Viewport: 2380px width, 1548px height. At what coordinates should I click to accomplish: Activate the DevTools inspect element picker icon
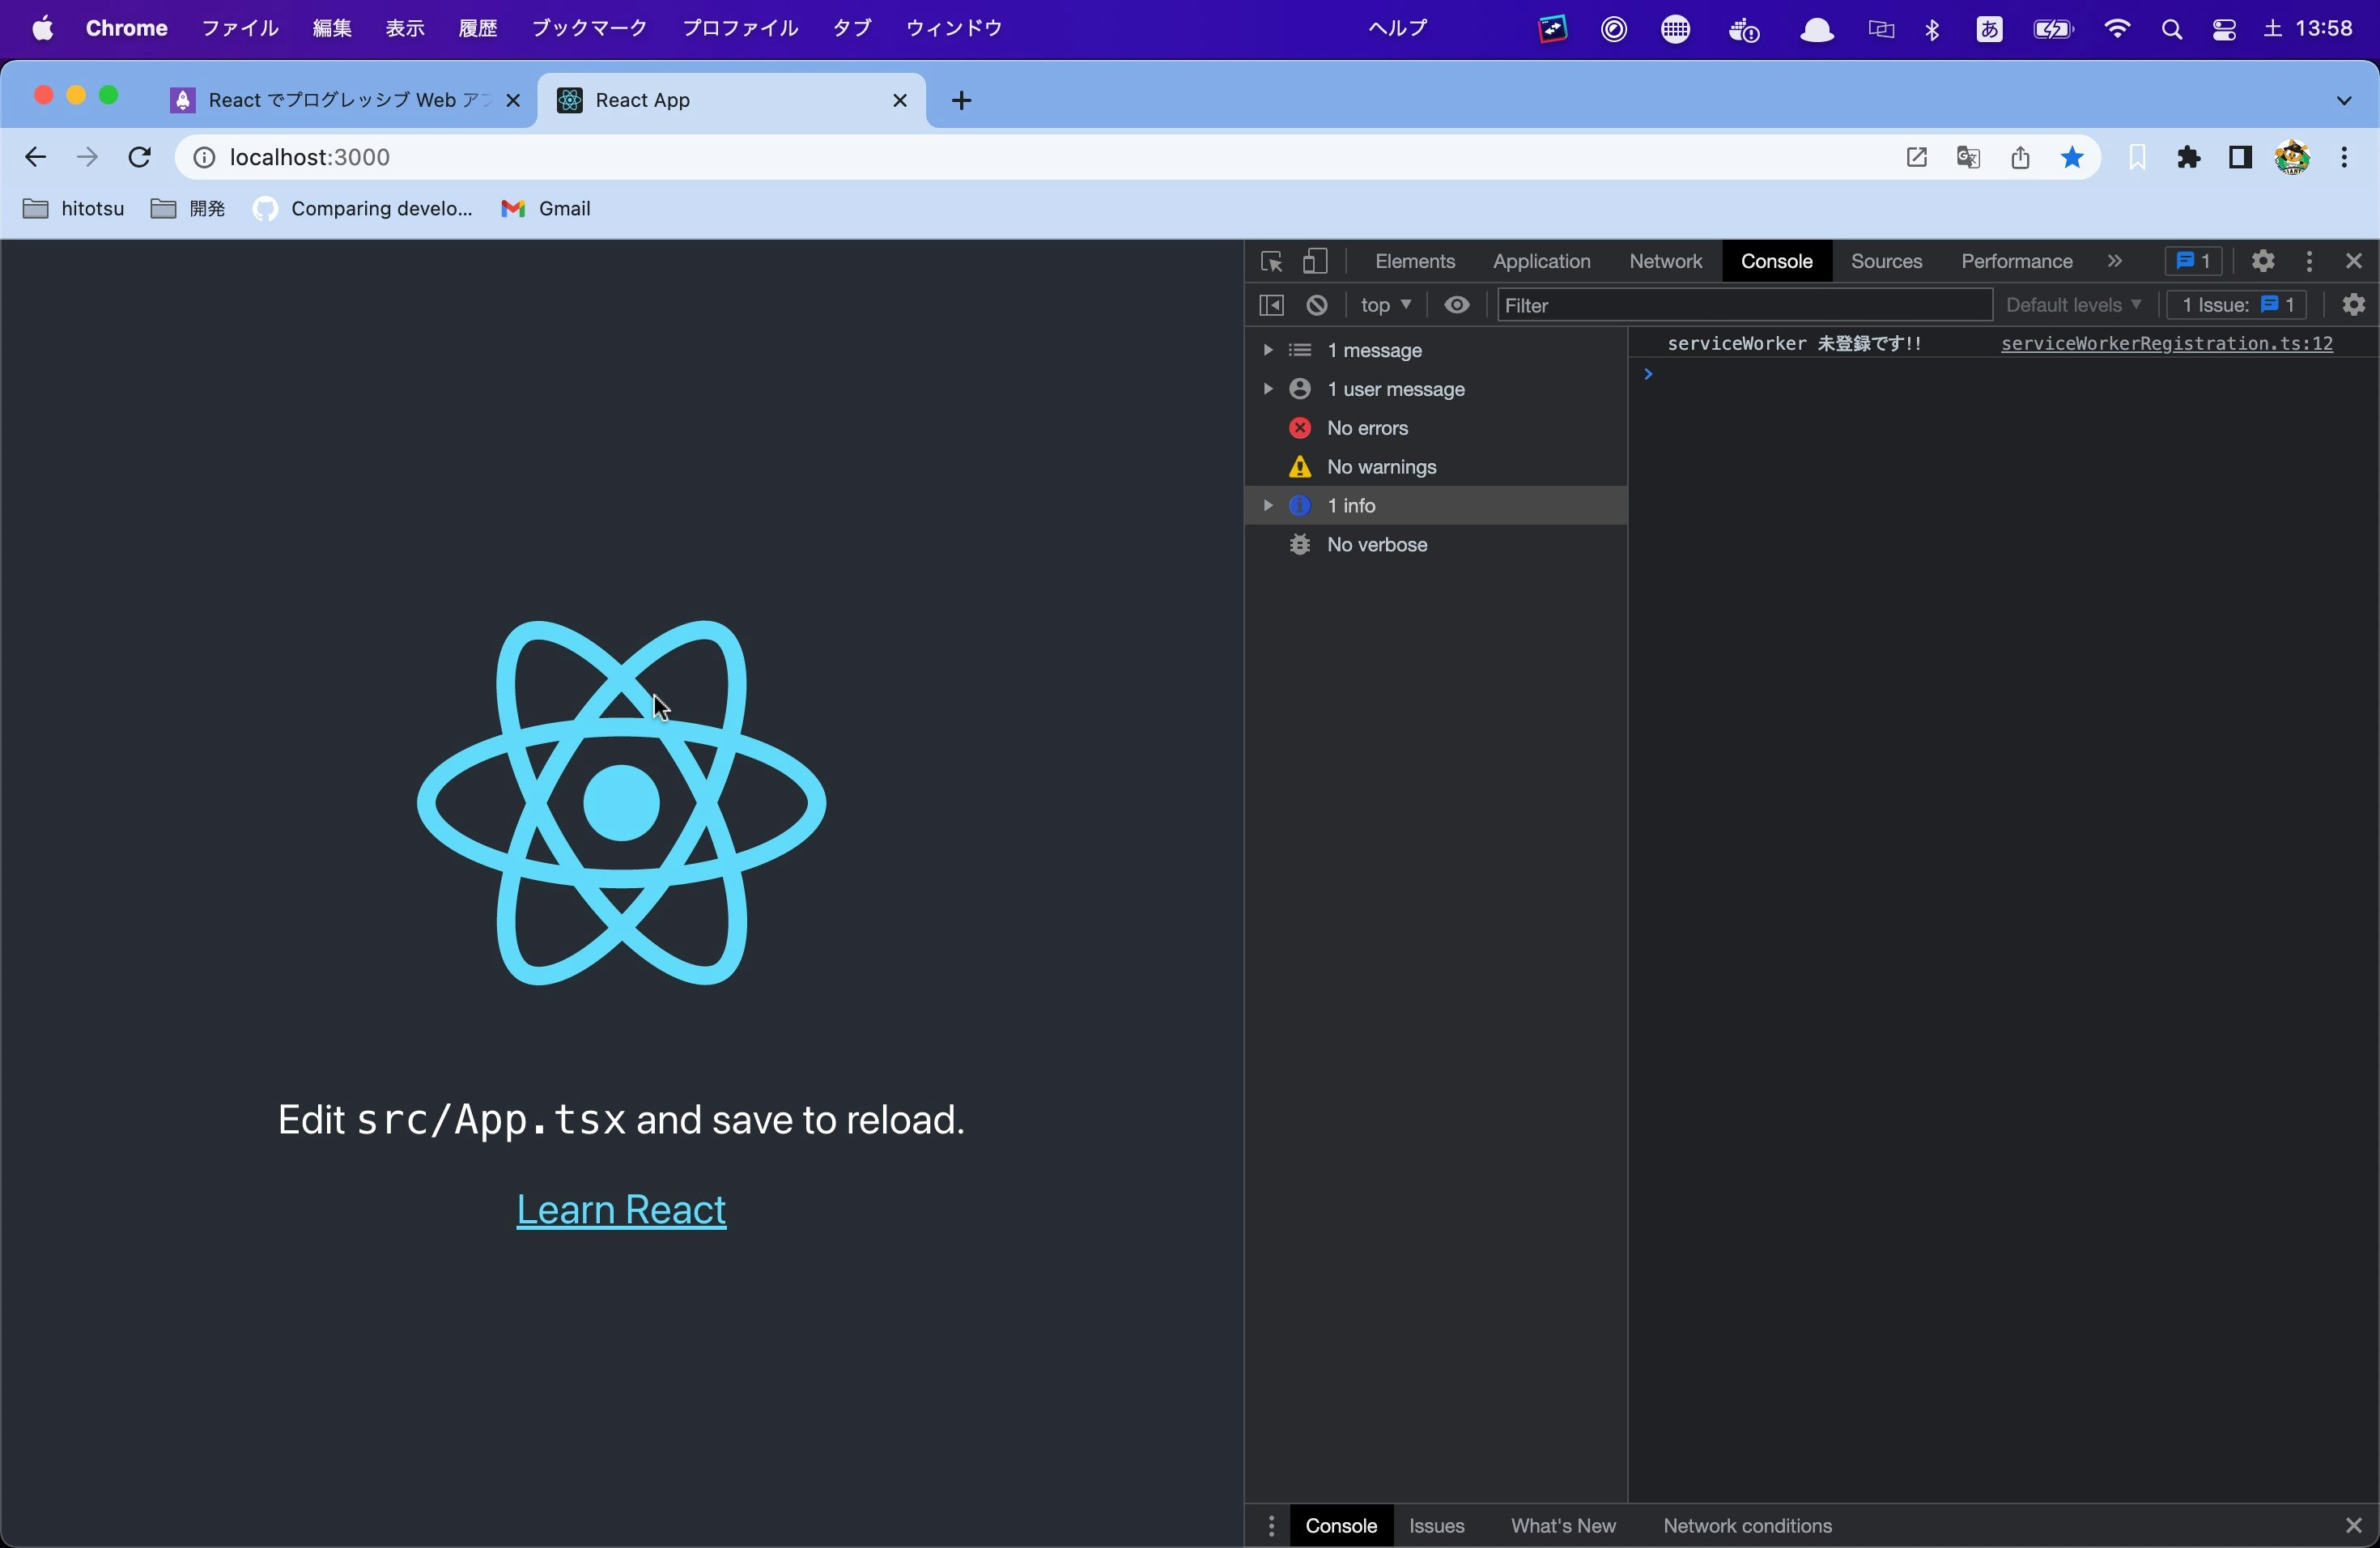point(1271,262)
